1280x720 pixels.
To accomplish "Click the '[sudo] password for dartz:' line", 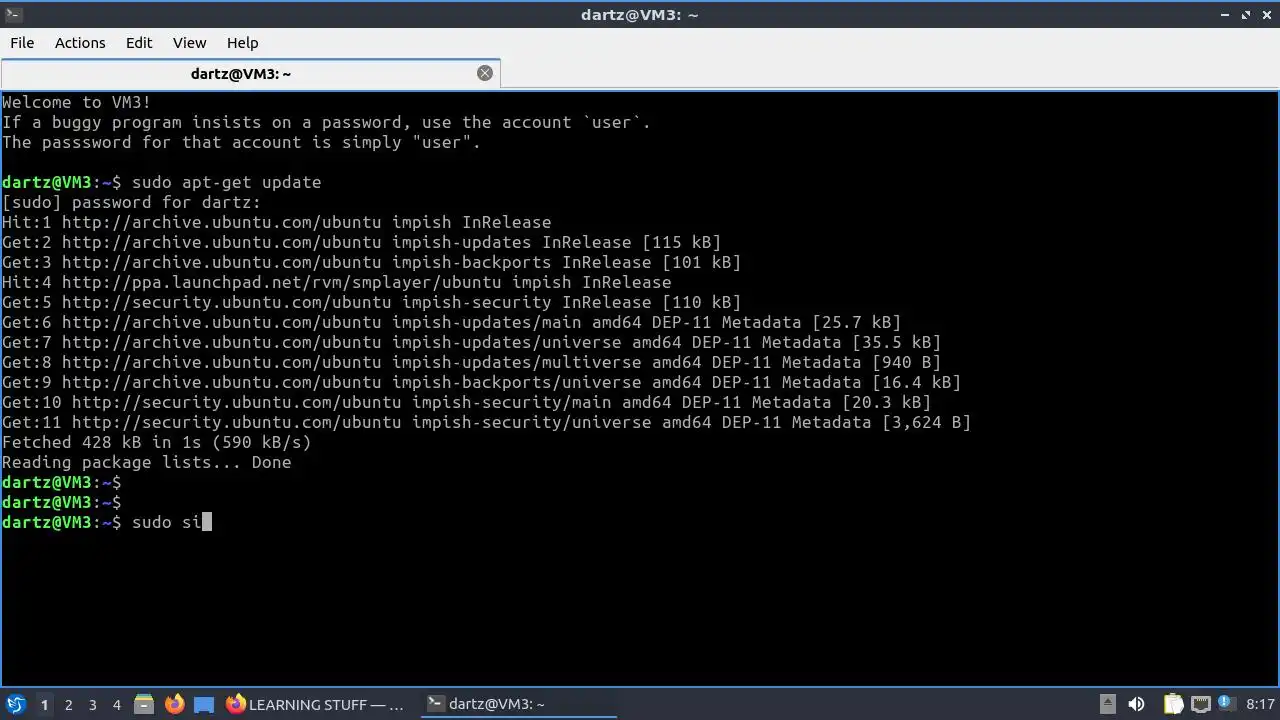I will pyautogui.click(x=131, y=202).
